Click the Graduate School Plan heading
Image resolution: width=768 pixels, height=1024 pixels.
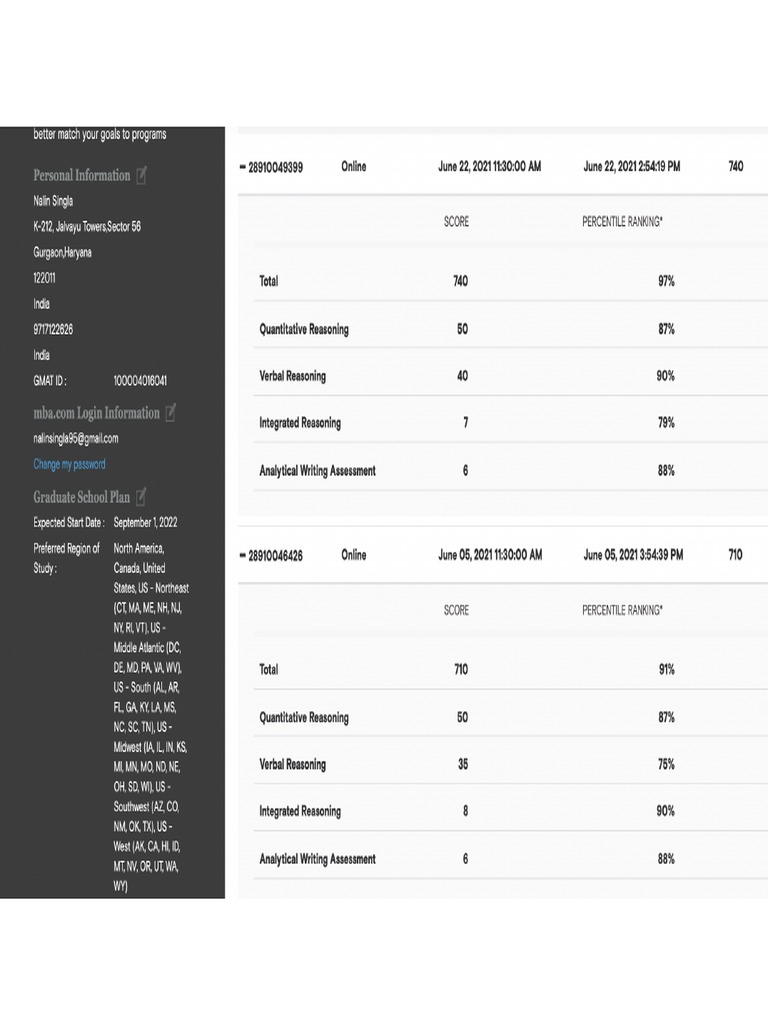82,496
